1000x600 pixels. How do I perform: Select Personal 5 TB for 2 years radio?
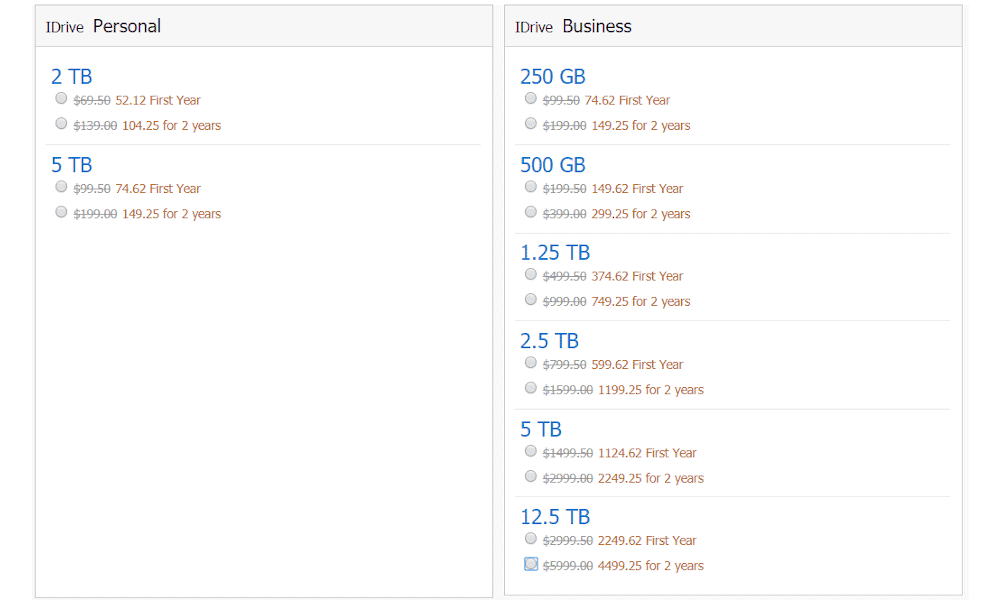[61, 212]
